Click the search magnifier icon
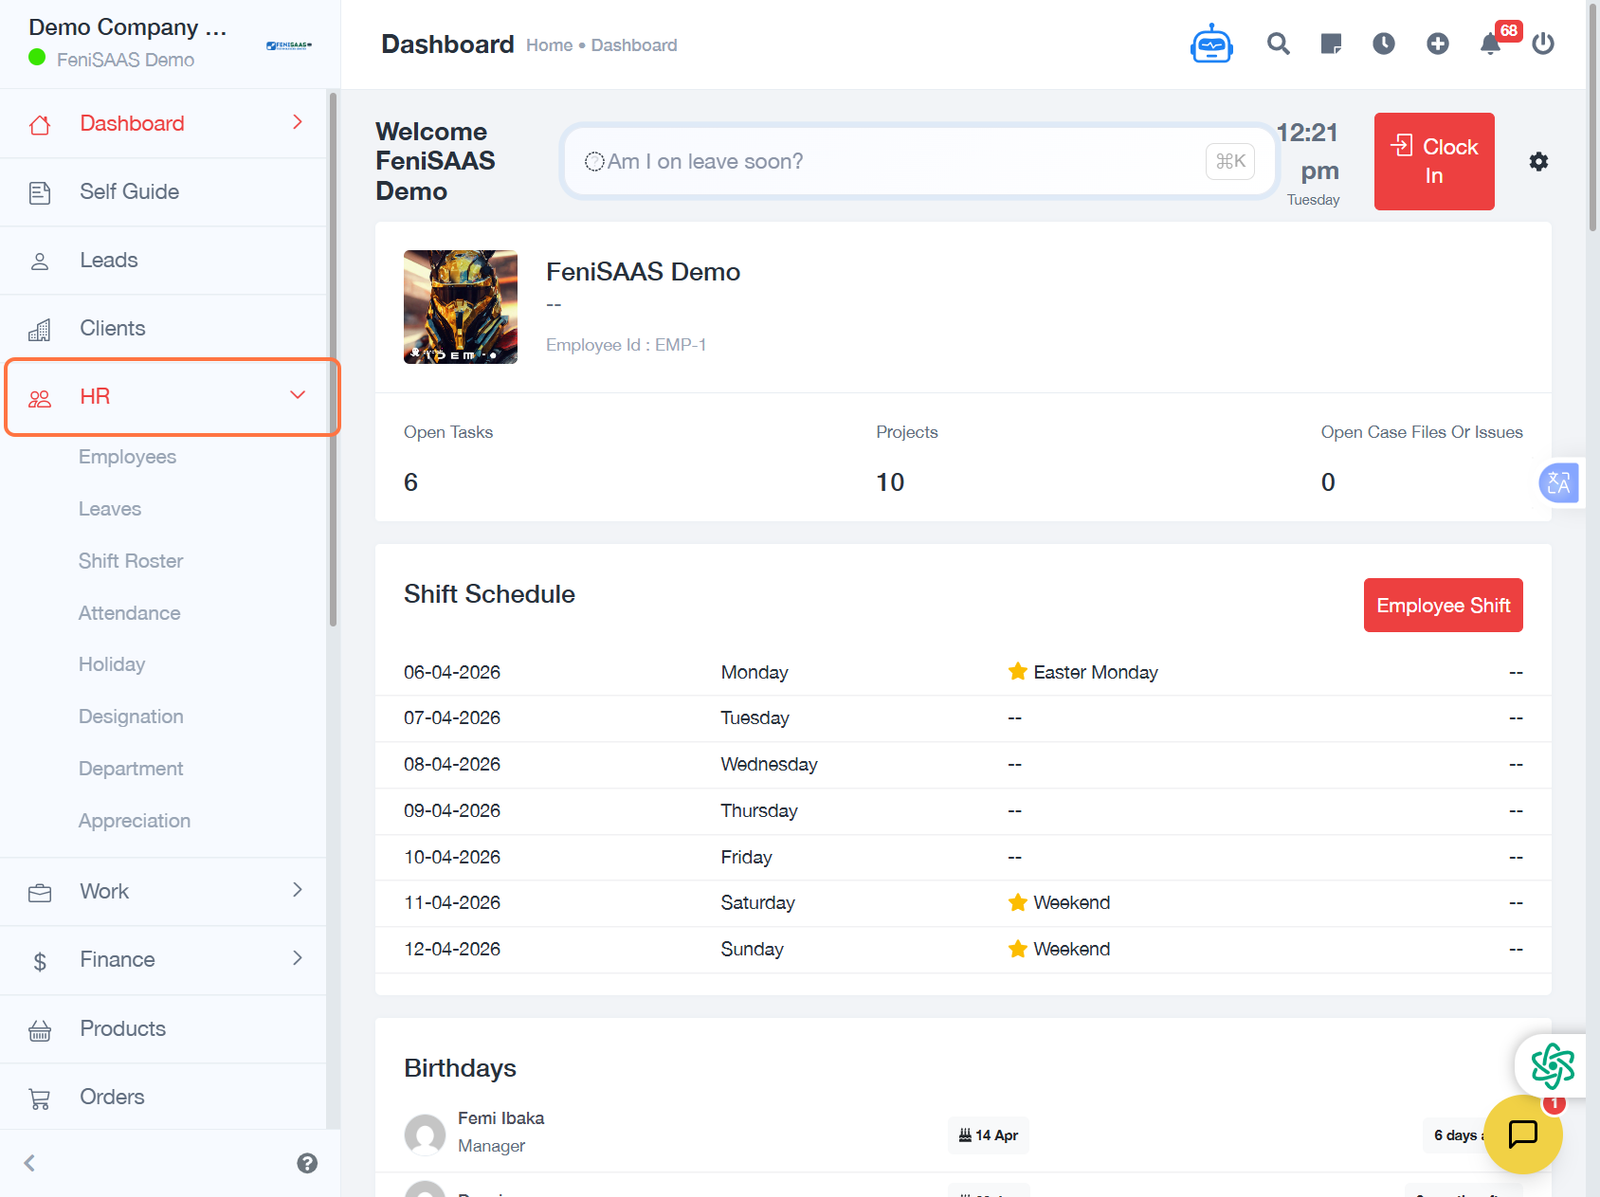The height and width of the screenshot is (1197, 1600). [1278, 44]
